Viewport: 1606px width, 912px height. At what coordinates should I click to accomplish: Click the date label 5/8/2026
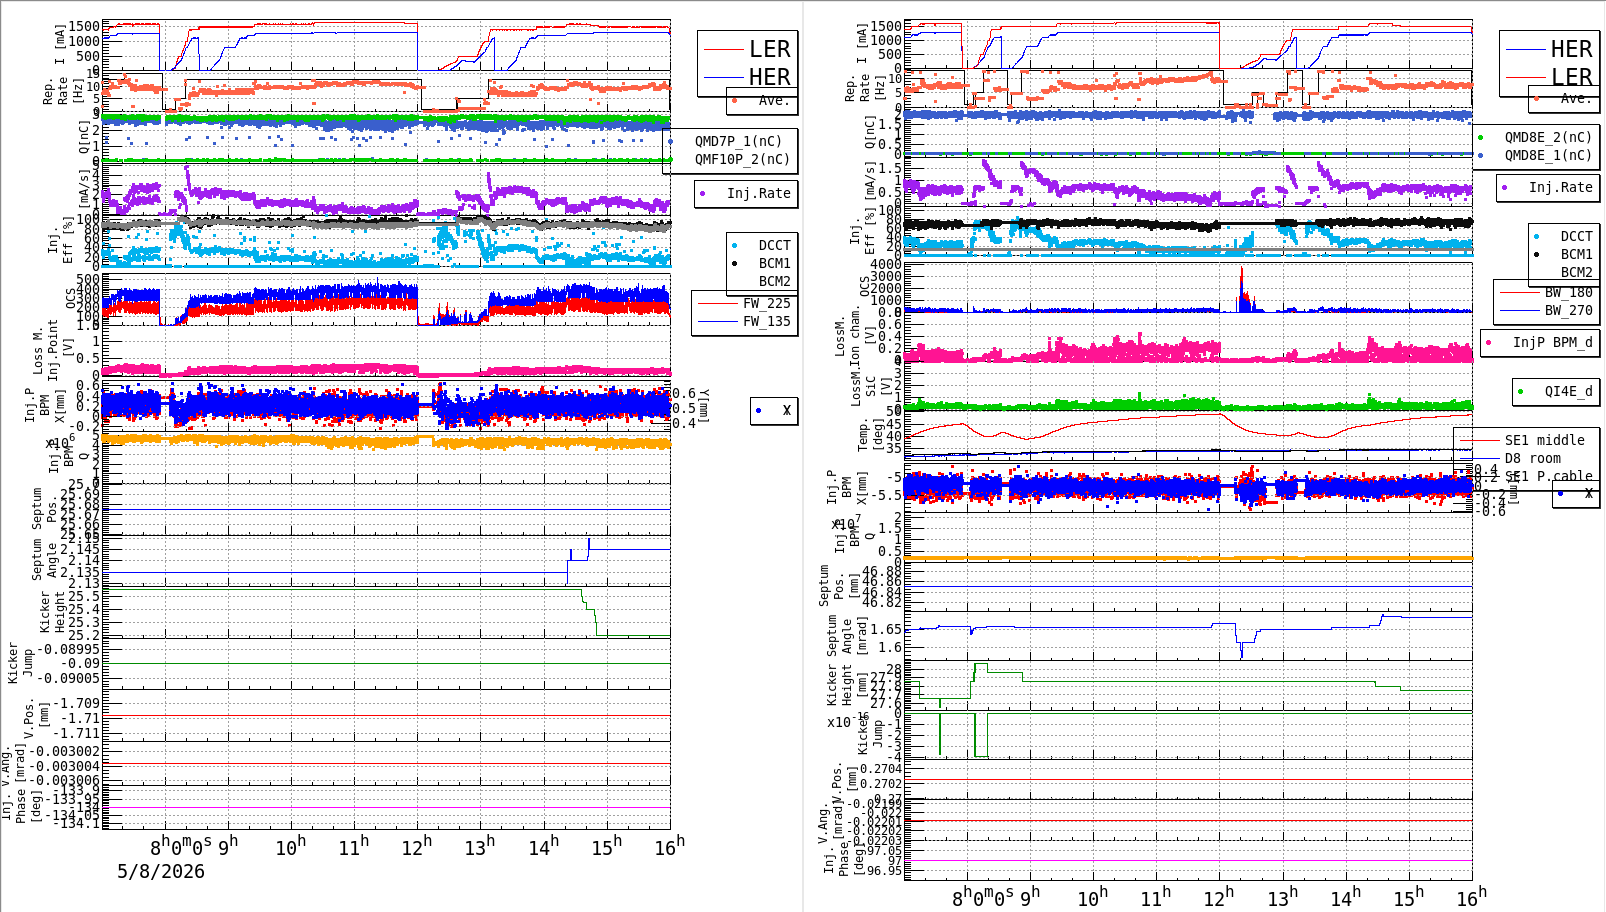(x=161, y=871)
